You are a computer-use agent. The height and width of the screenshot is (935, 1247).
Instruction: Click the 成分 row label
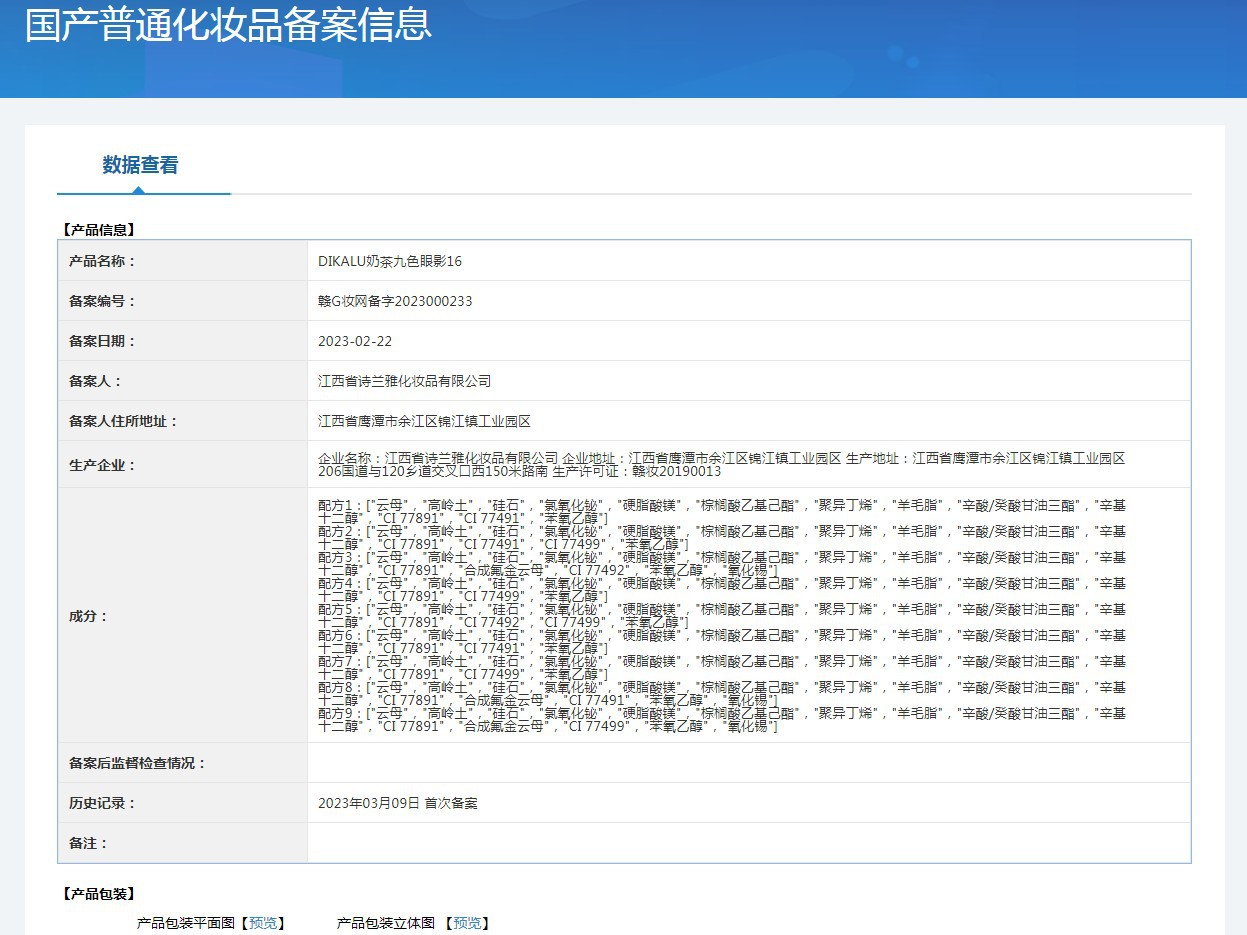[x=88, y=616]
